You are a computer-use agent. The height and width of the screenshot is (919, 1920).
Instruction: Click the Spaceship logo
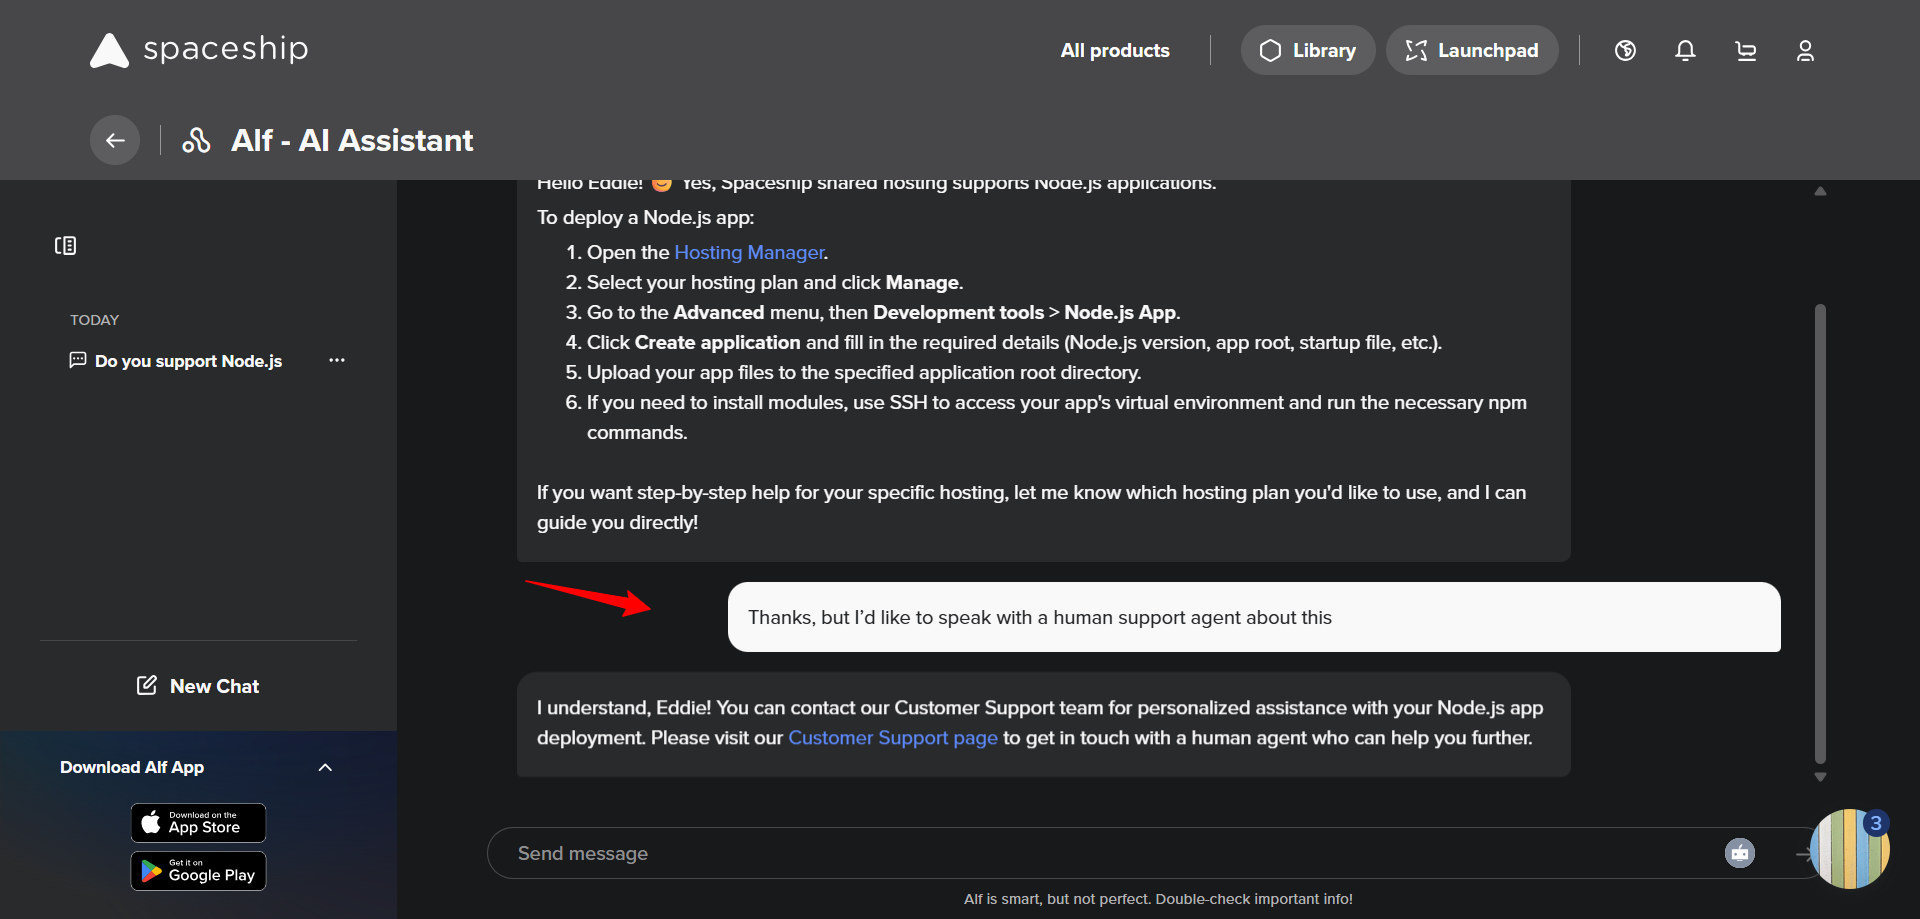coord(199,50)
